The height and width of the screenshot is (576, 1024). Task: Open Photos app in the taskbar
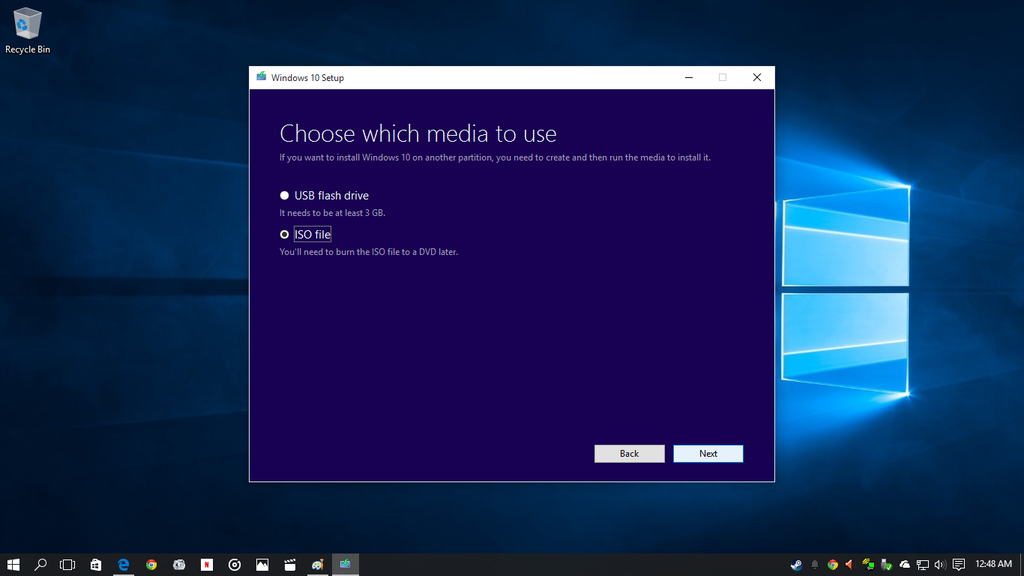click(262, 564)
